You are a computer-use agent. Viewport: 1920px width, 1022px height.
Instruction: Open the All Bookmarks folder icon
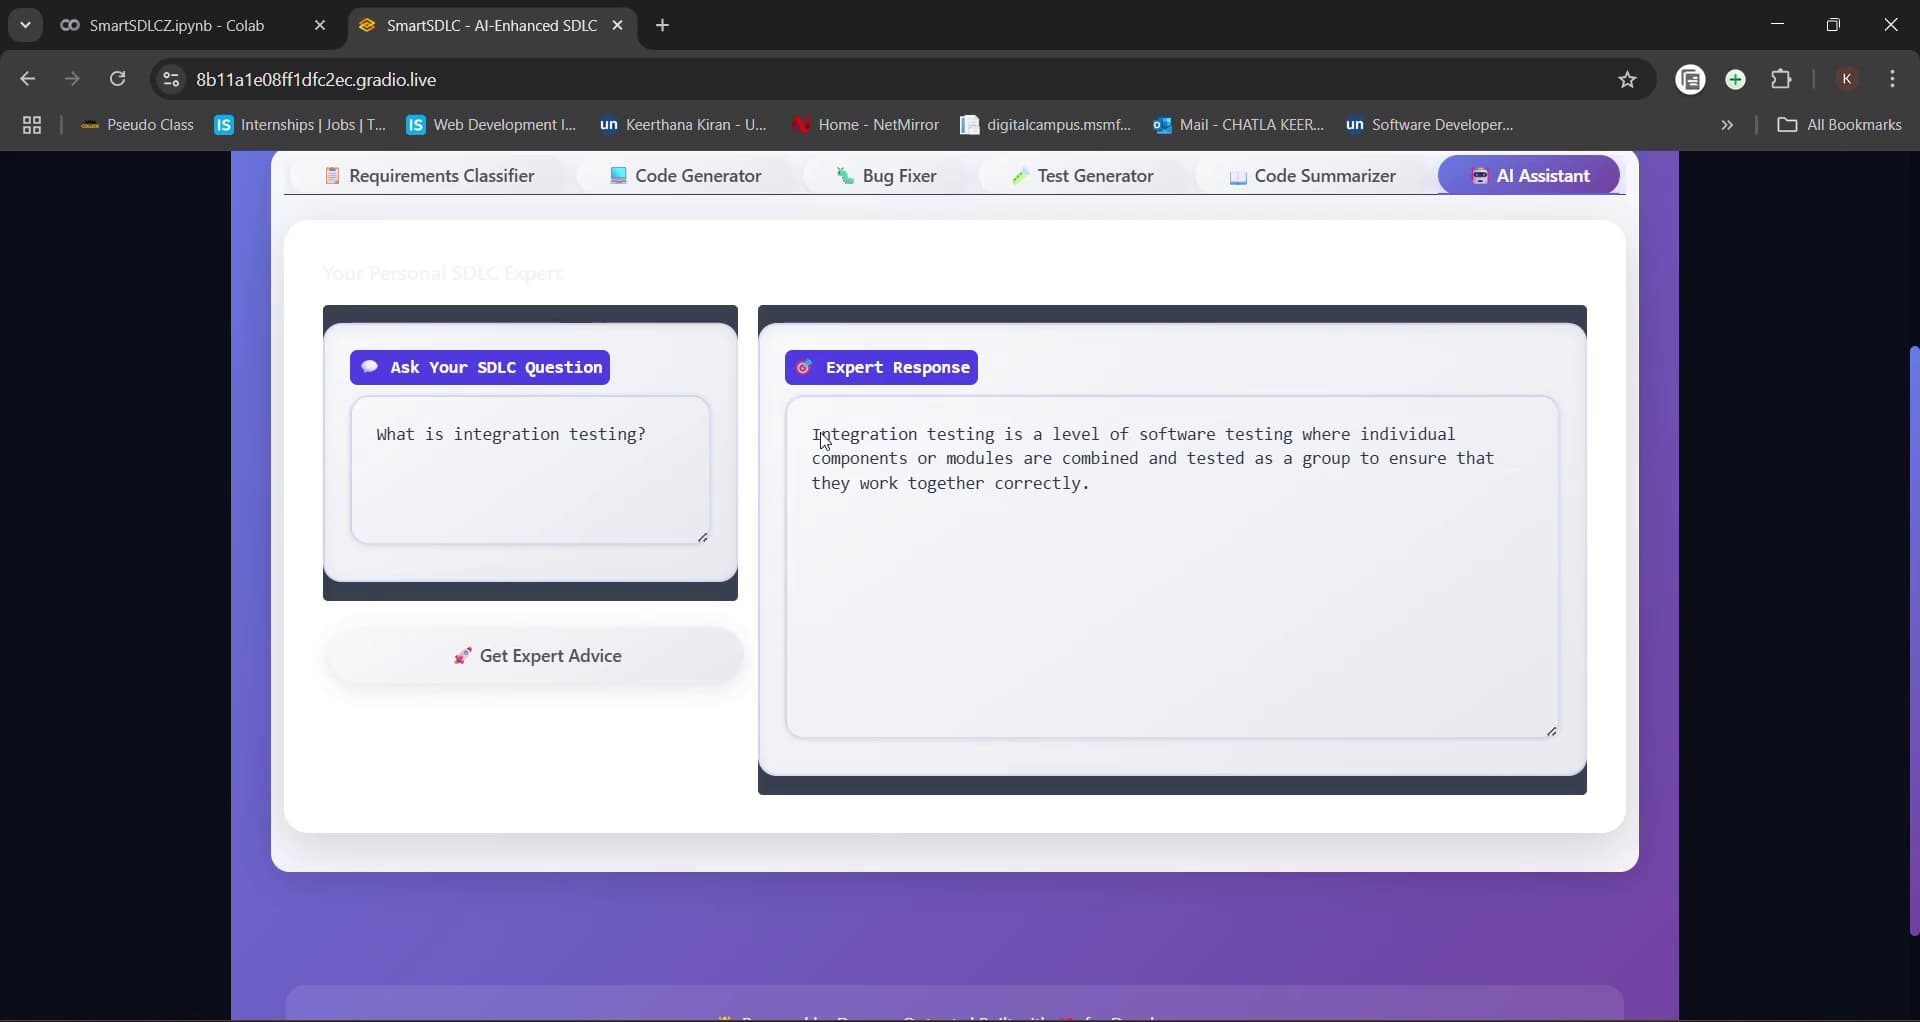pyautogui.click(x=1789, y=124)
